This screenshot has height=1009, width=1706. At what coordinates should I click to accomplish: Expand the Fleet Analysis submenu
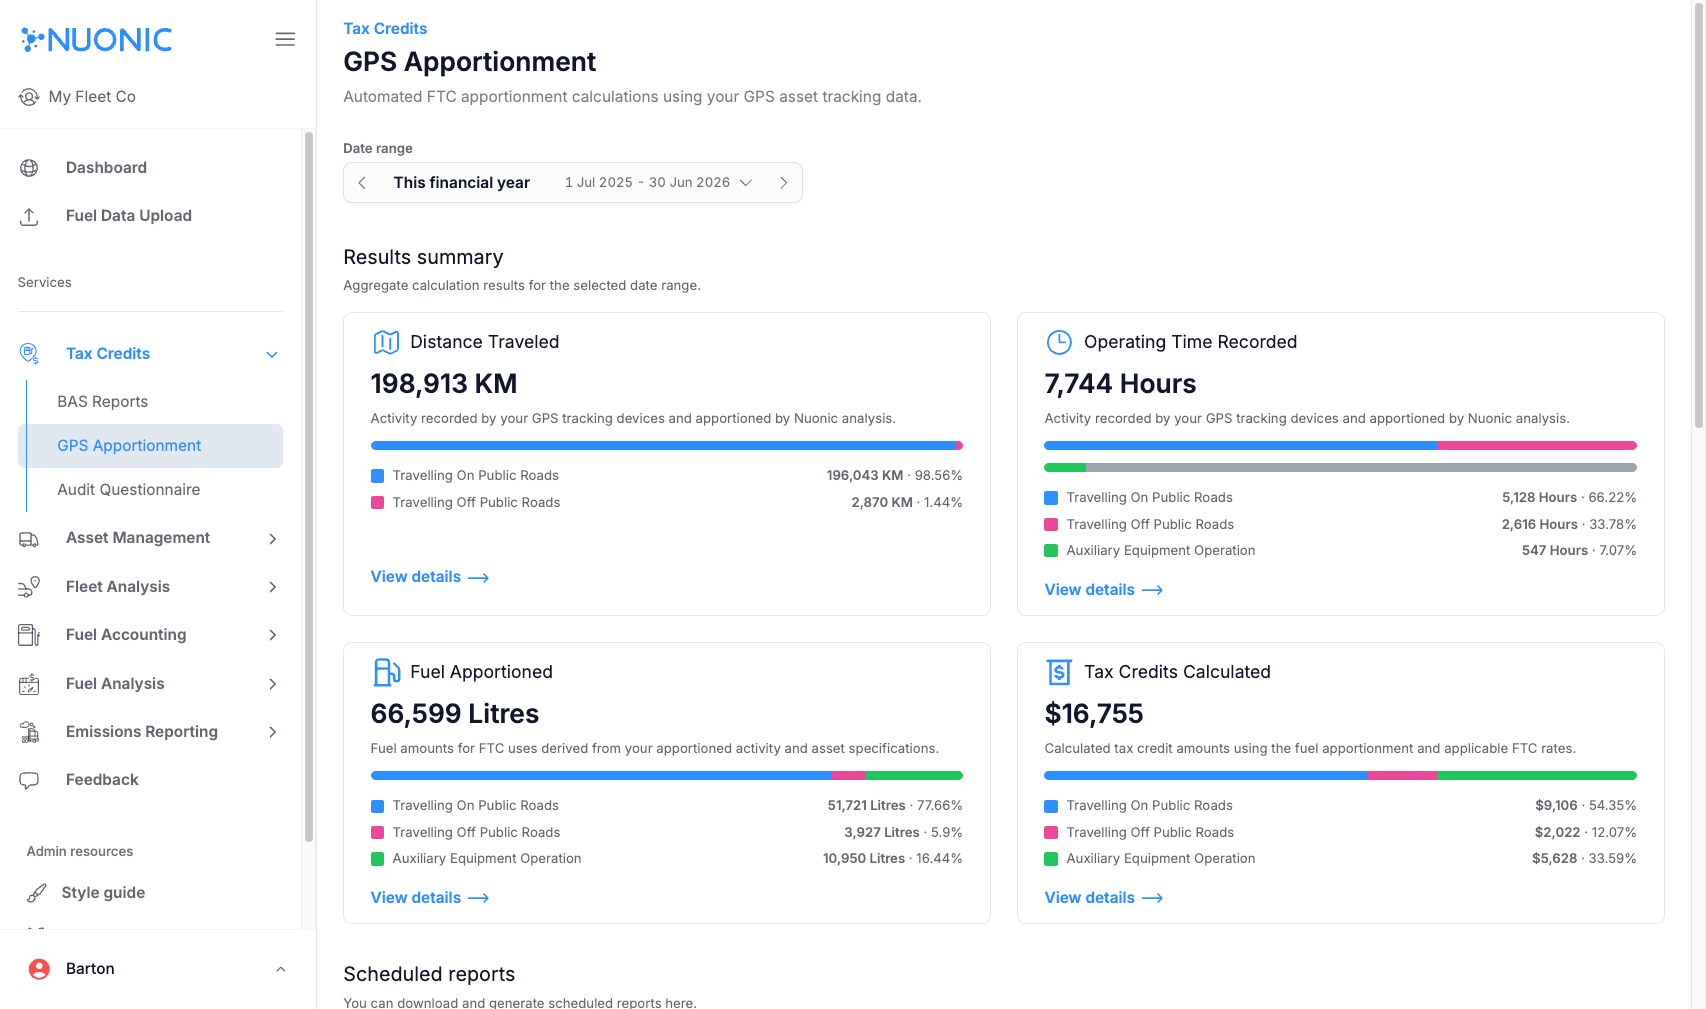pos(272,587)
